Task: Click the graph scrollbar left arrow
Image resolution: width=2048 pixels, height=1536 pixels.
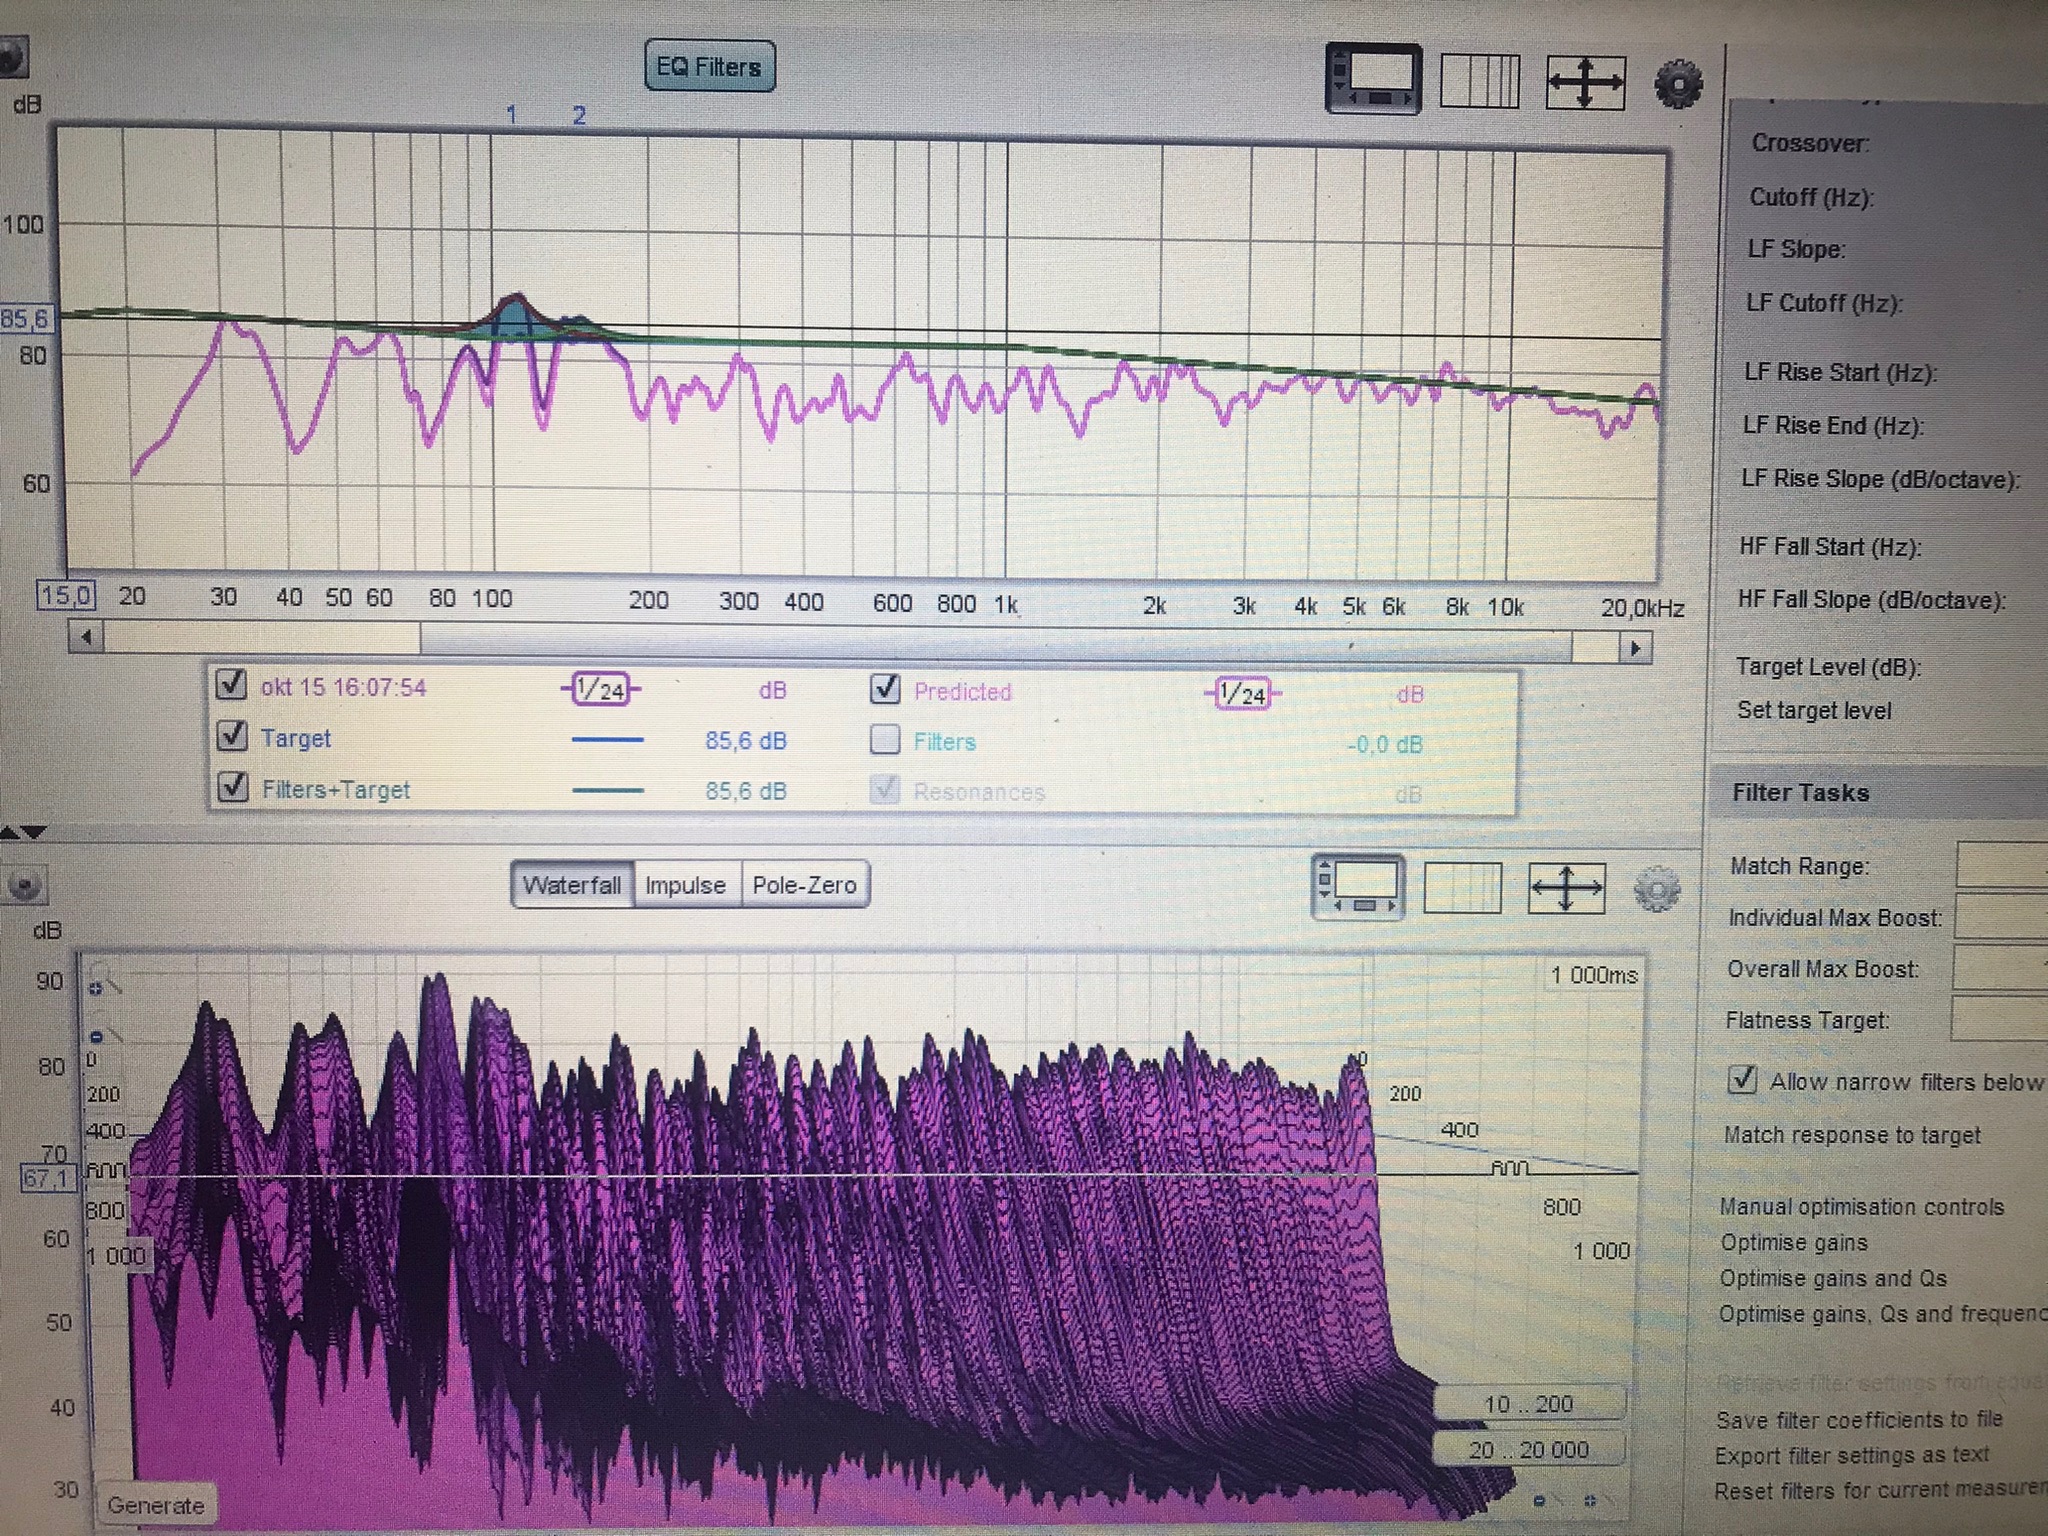Action: pyautogui.click(x=86, y=637)
